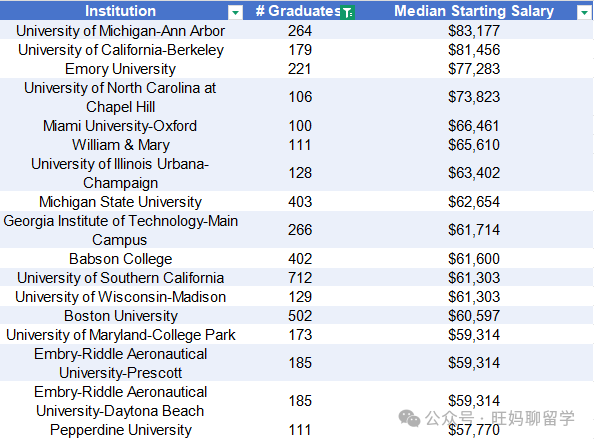The image size is (594, 442).
Task: Select the University of Michigan-Ann Arbor cell
Action: point(120,31)
